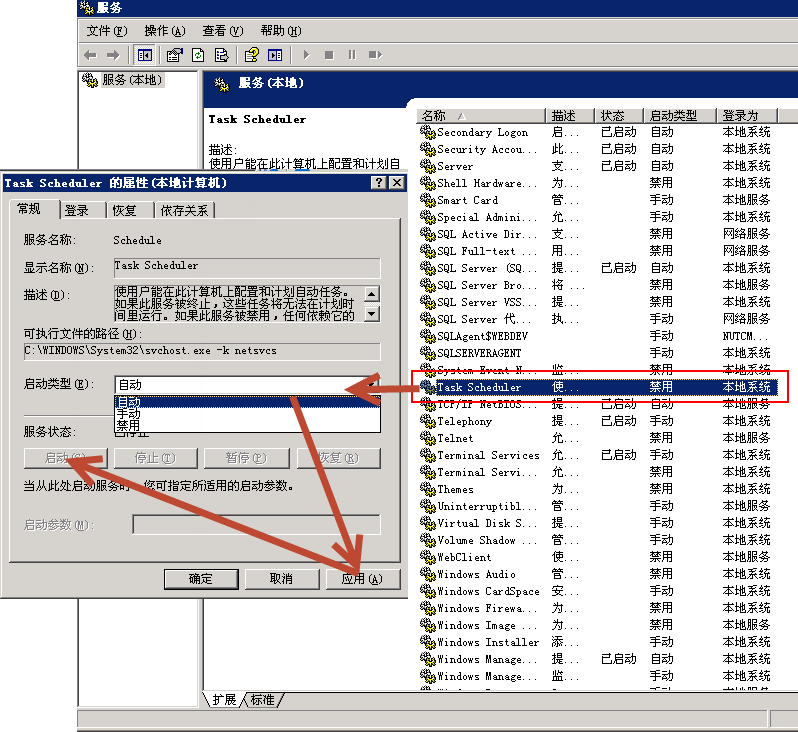The height and width of the screenshot is (732, 798).
Task: Click gear icon of Server service
Action: pos(428,166)
